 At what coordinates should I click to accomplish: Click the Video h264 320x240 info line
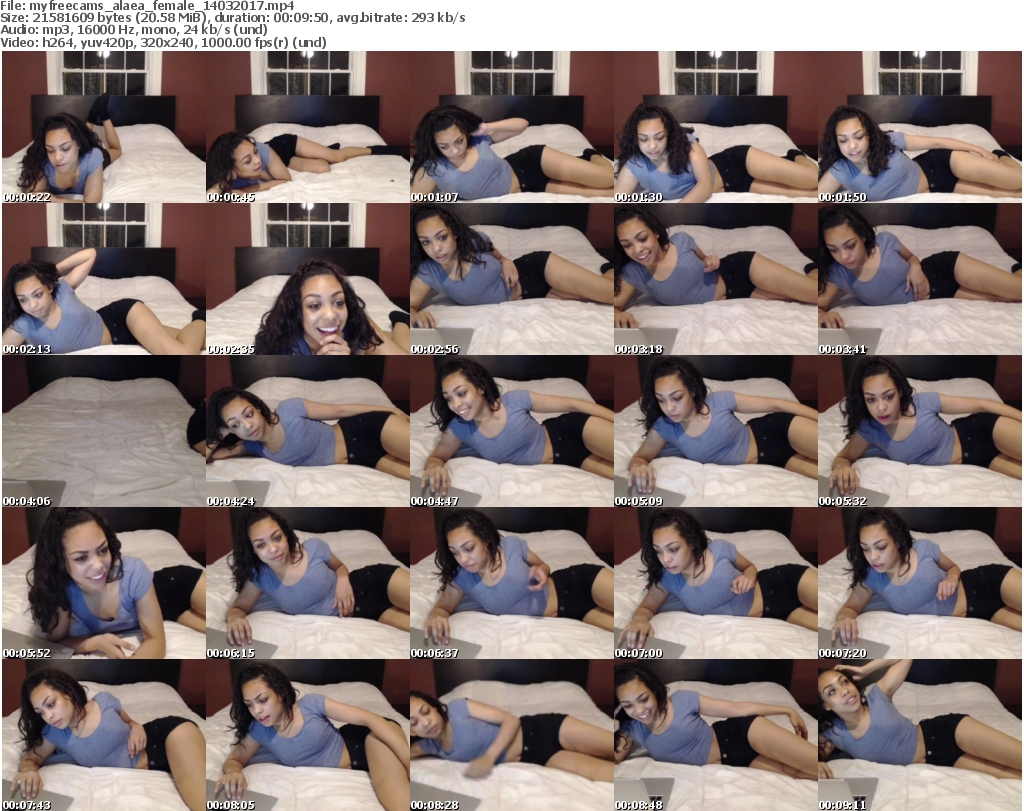tap(163, 42)
